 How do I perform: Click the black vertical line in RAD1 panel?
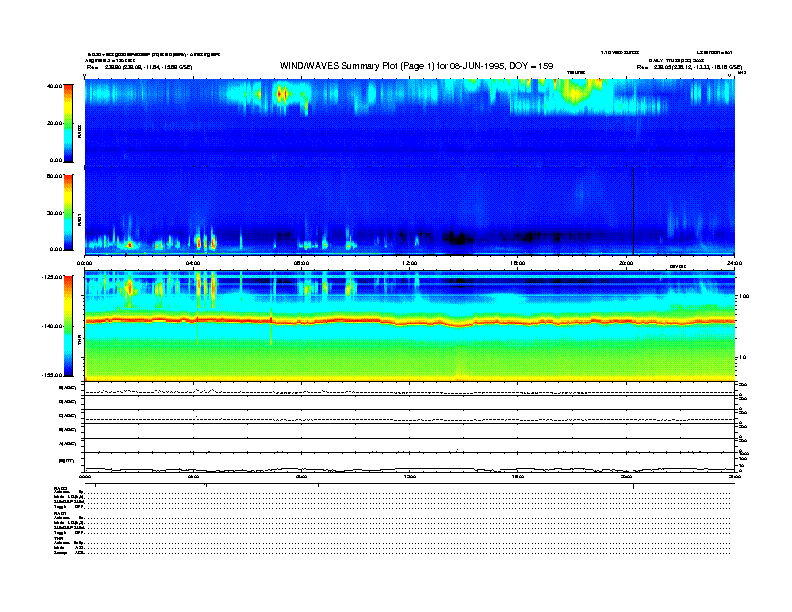(633, 211)
